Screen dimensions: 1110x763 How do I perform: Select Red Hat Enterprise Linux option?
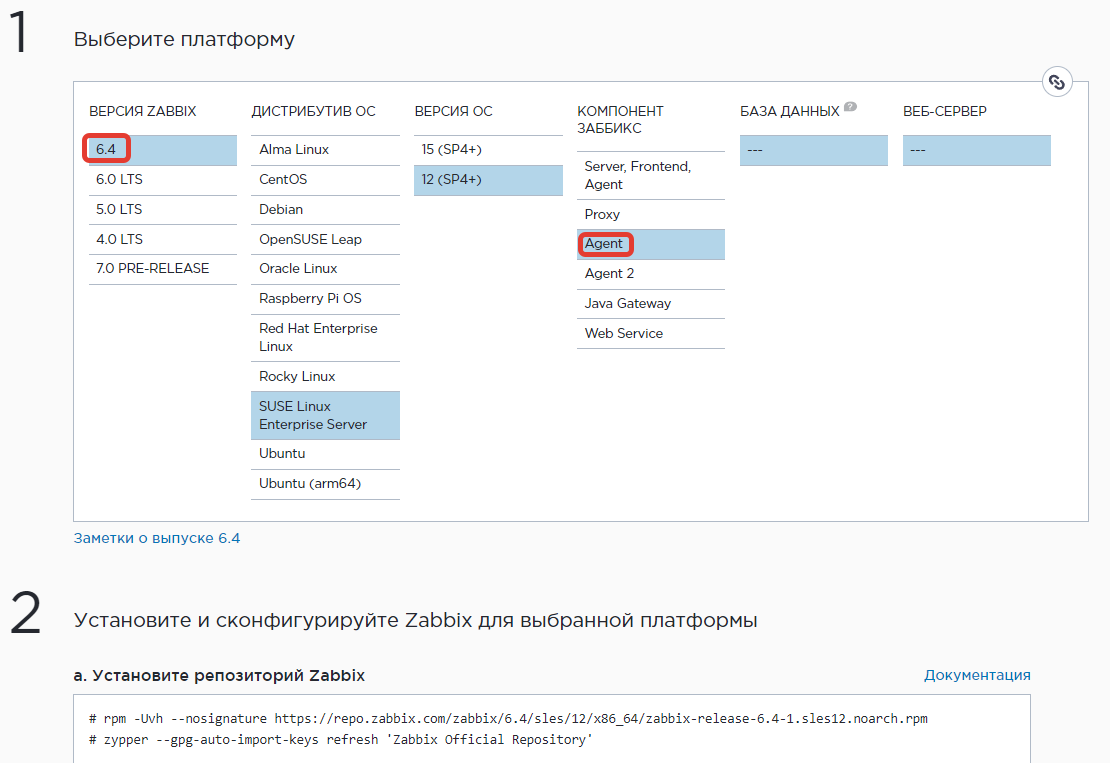[318, 337]
